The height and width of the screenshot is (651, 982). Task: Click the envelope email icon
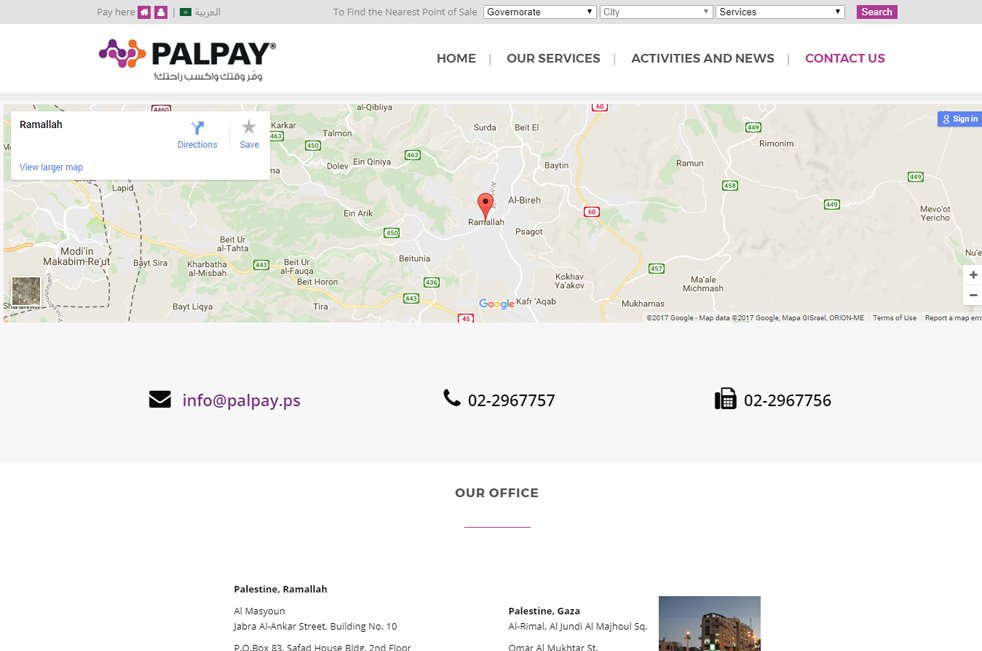point(160,399)
